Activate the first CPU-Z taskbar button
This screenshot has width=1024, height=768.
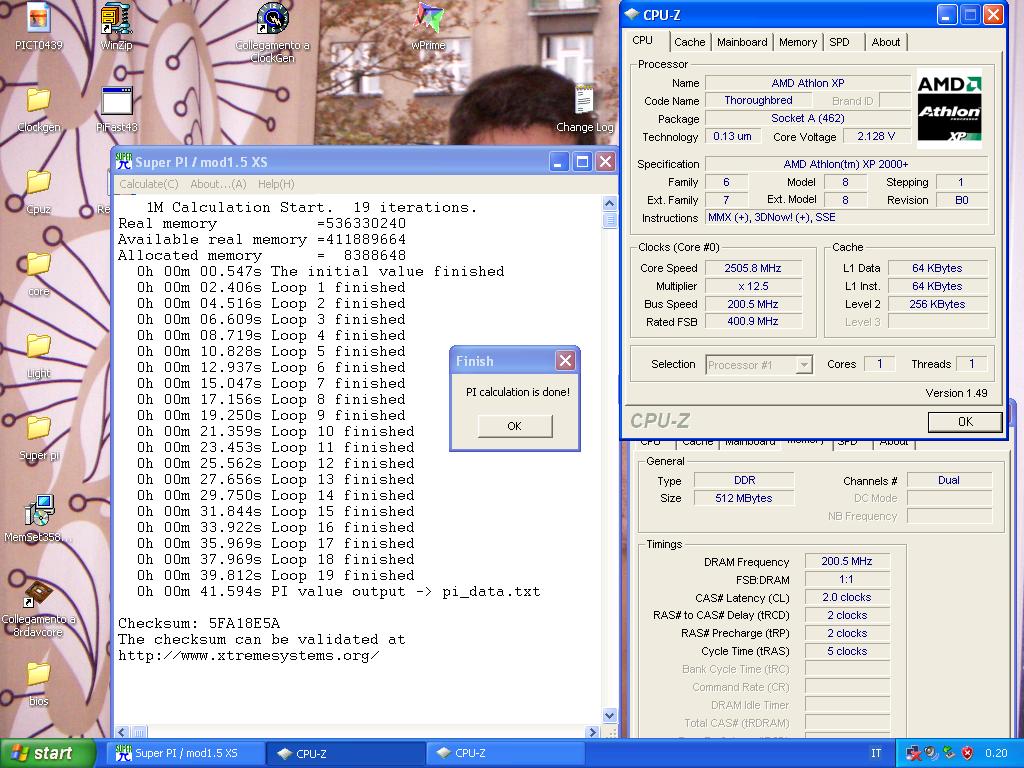point(346,753)
